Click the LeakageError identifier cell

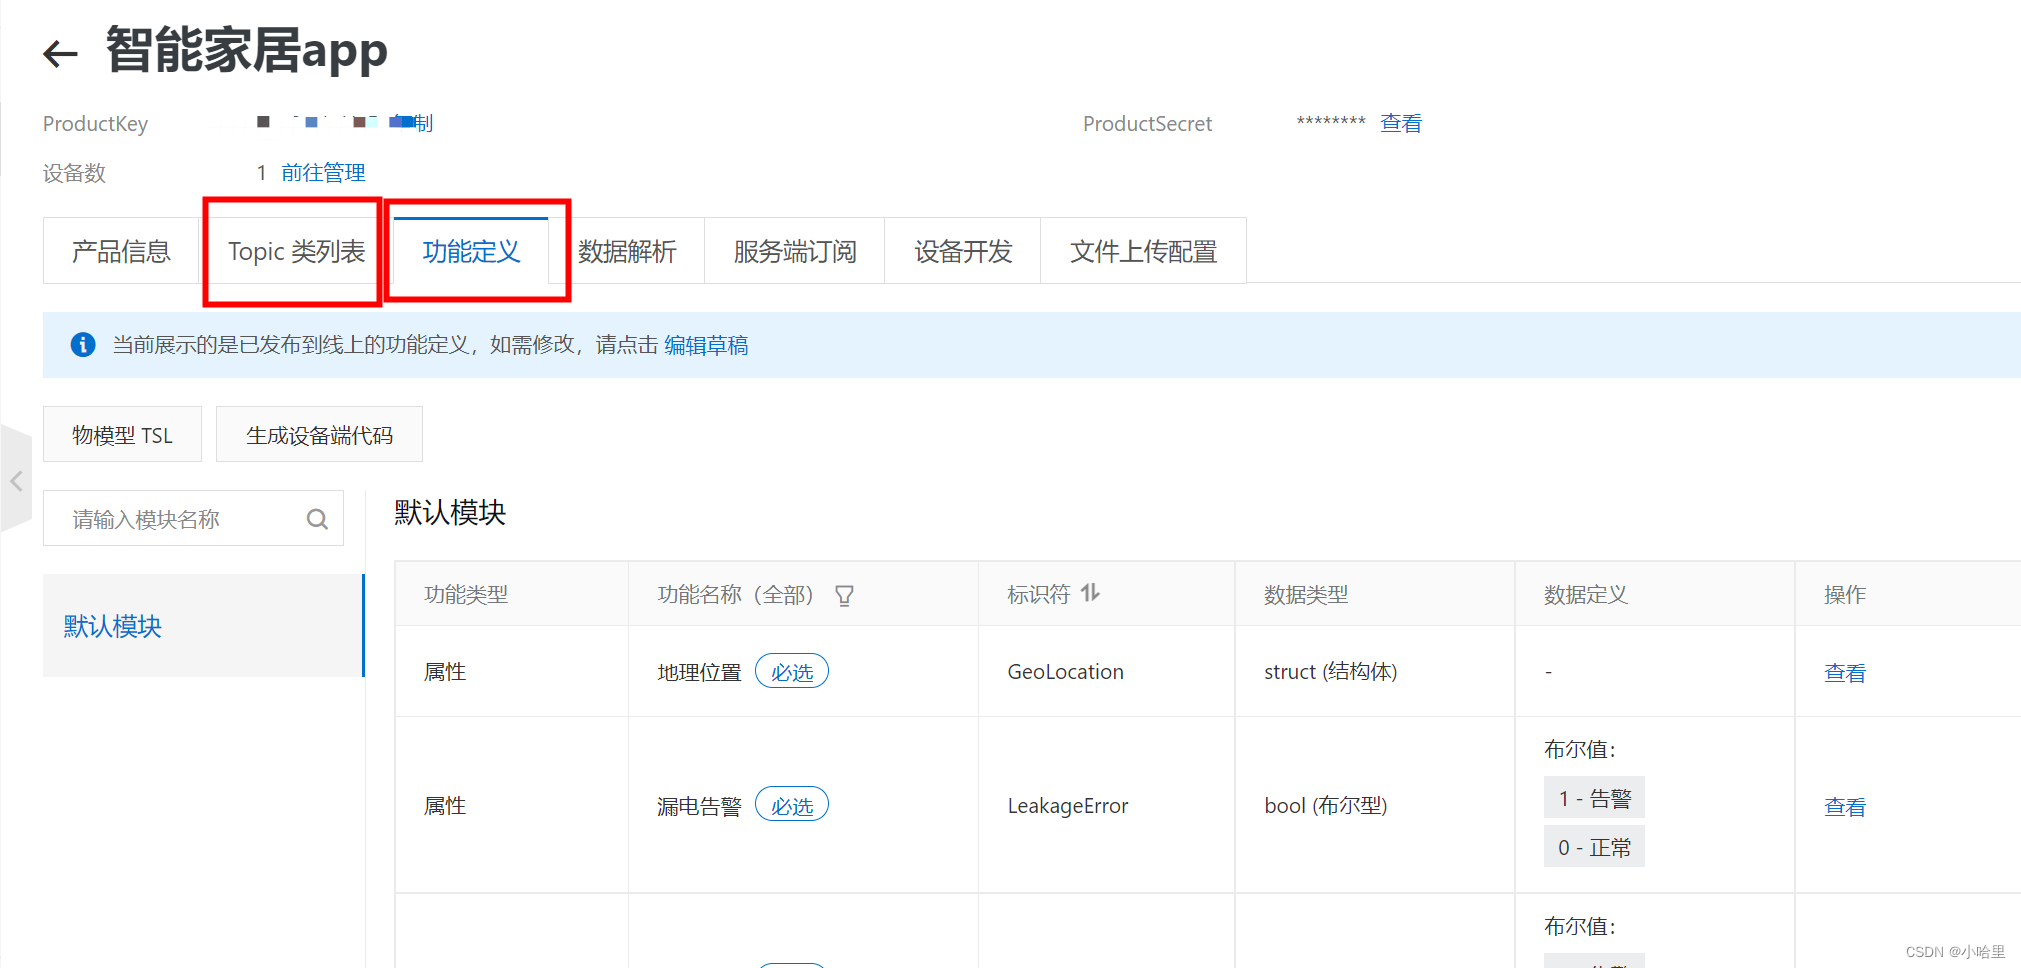pos(1067,806)
